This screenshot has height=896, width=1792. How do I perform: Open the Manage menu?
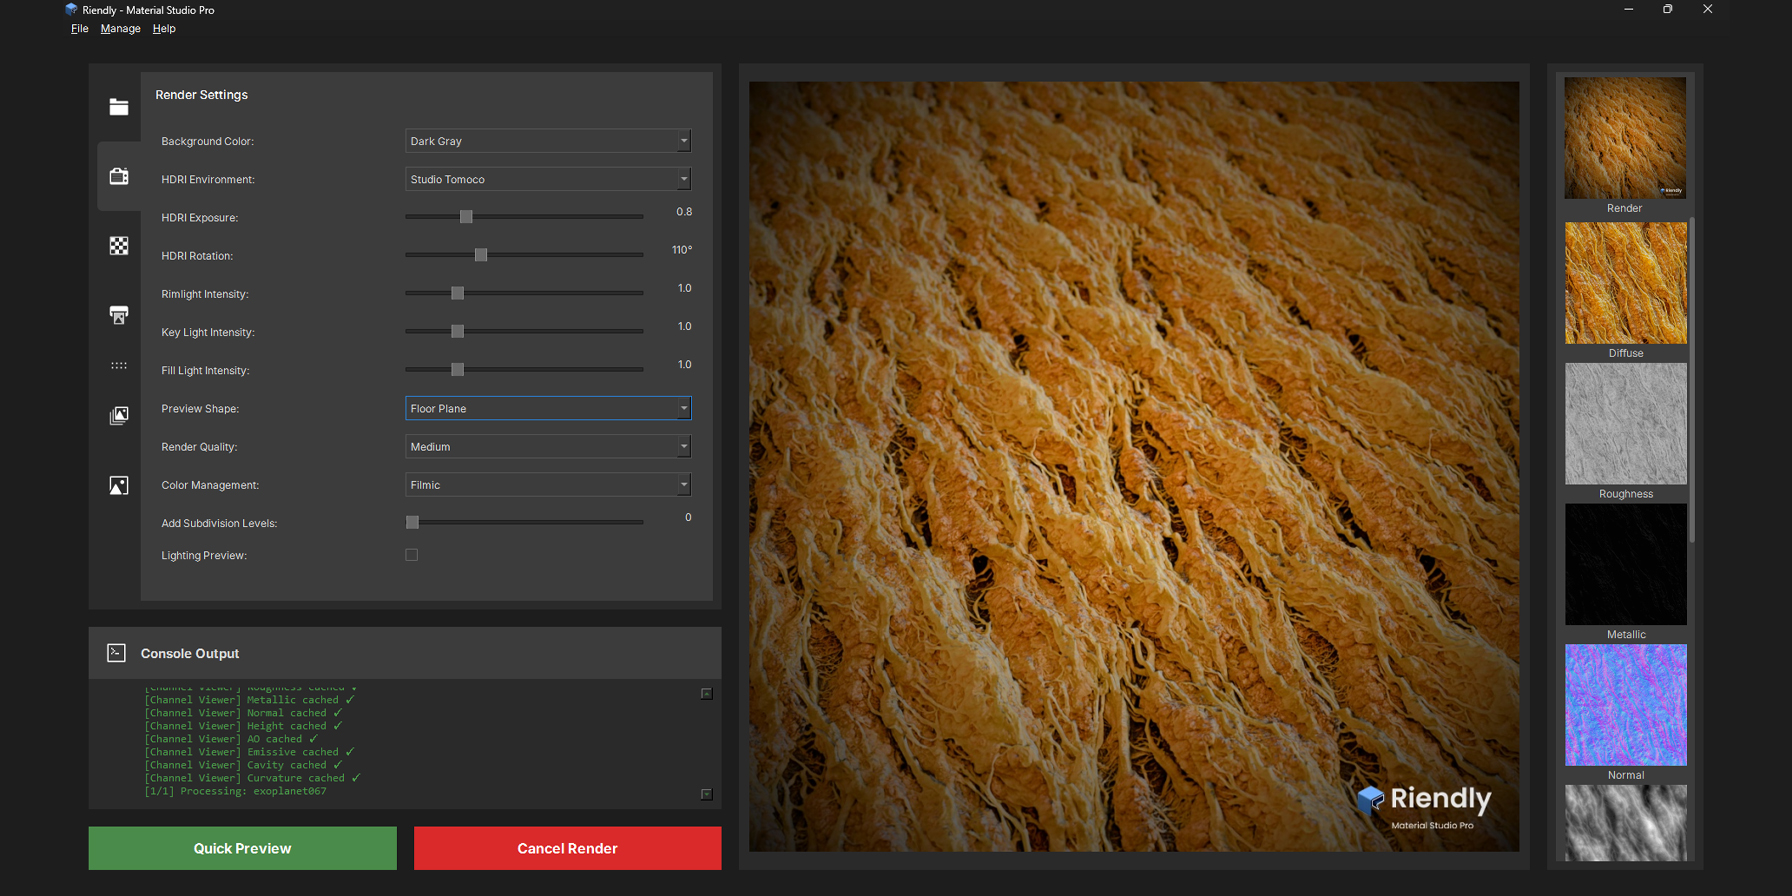pos(121,29)
